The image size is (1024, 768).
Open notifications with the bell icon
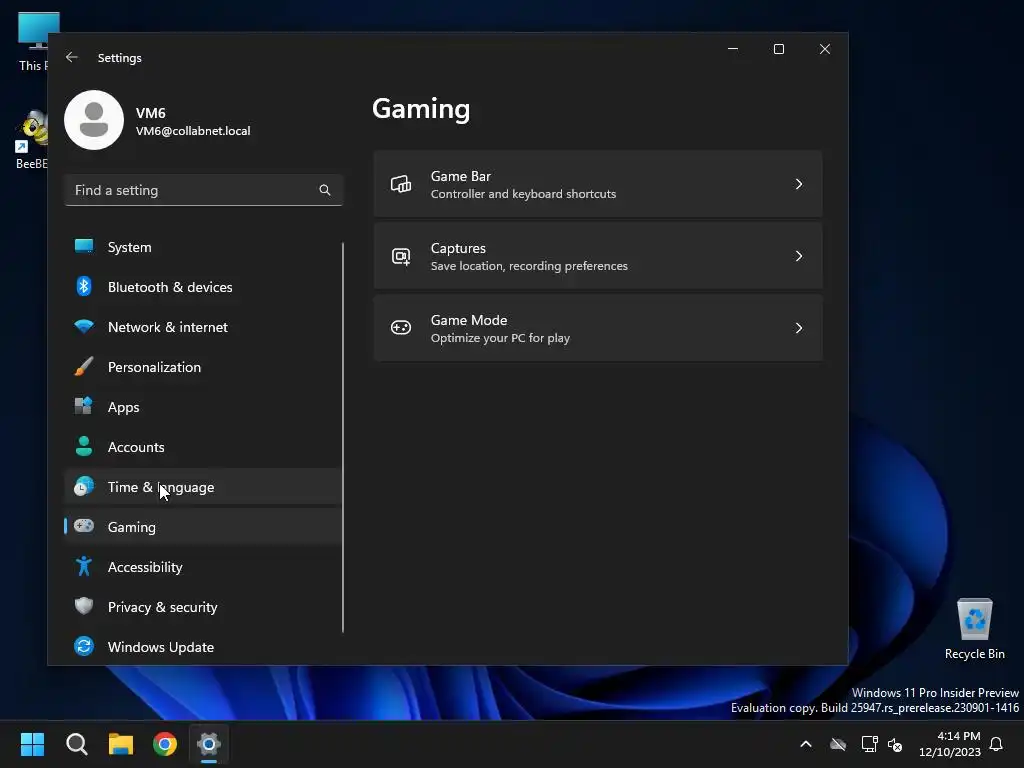click(996, 744)
